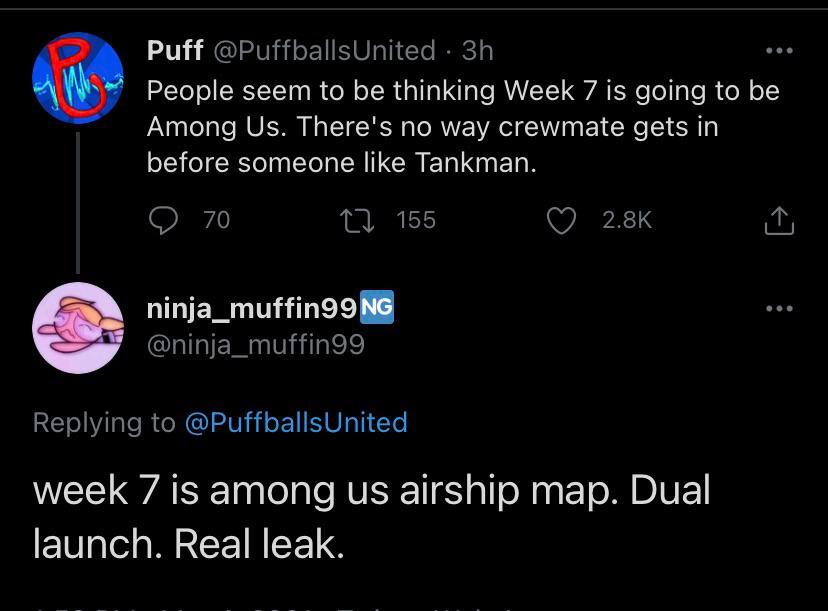Select the reply text about airship map
The width and height of the screenshot is (828, 611).
coord(371,516)
